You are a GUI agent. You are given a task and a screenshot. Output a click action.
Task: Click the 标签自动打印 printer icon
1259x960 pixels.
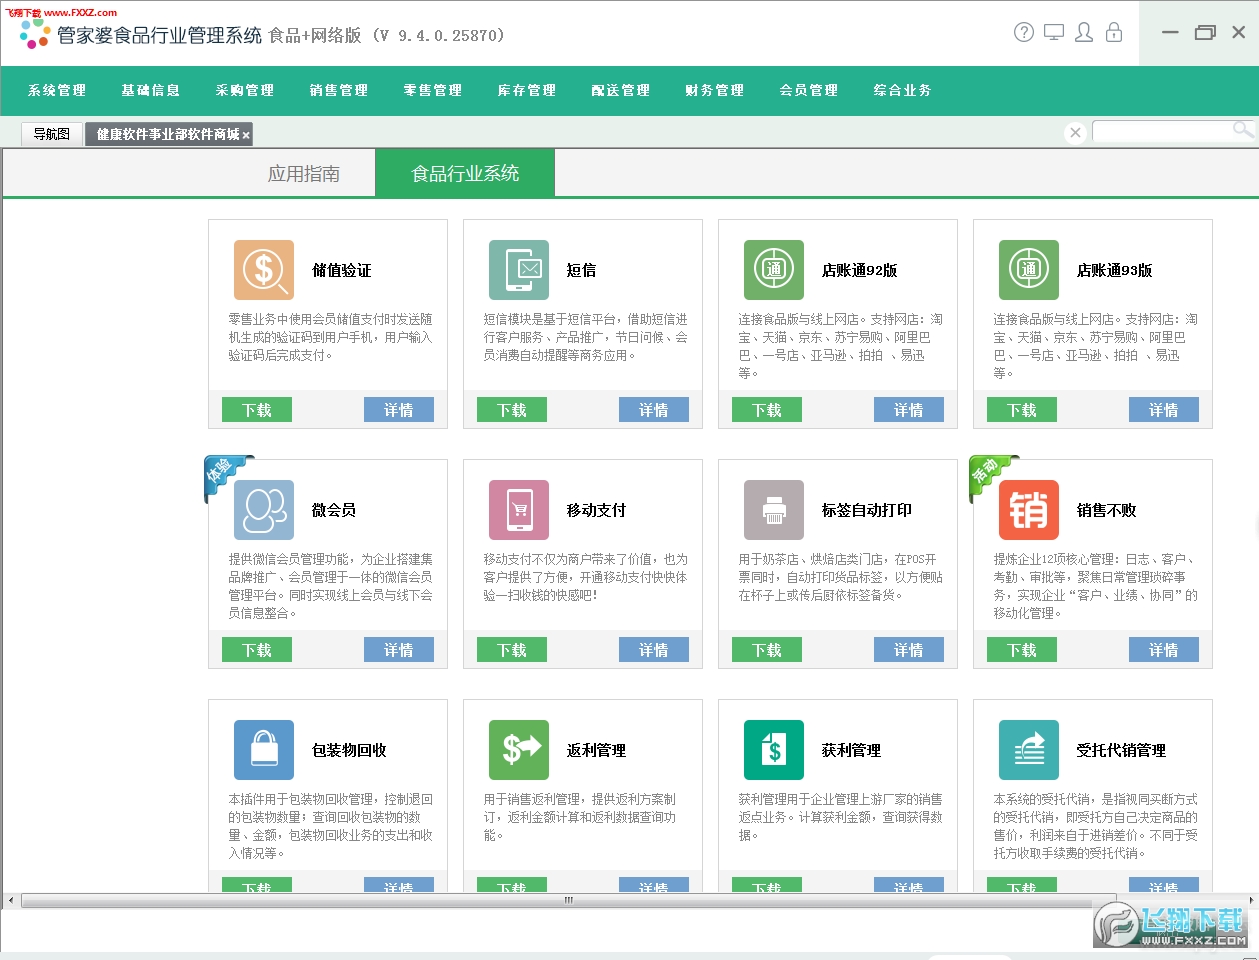[x=773, y=509]
